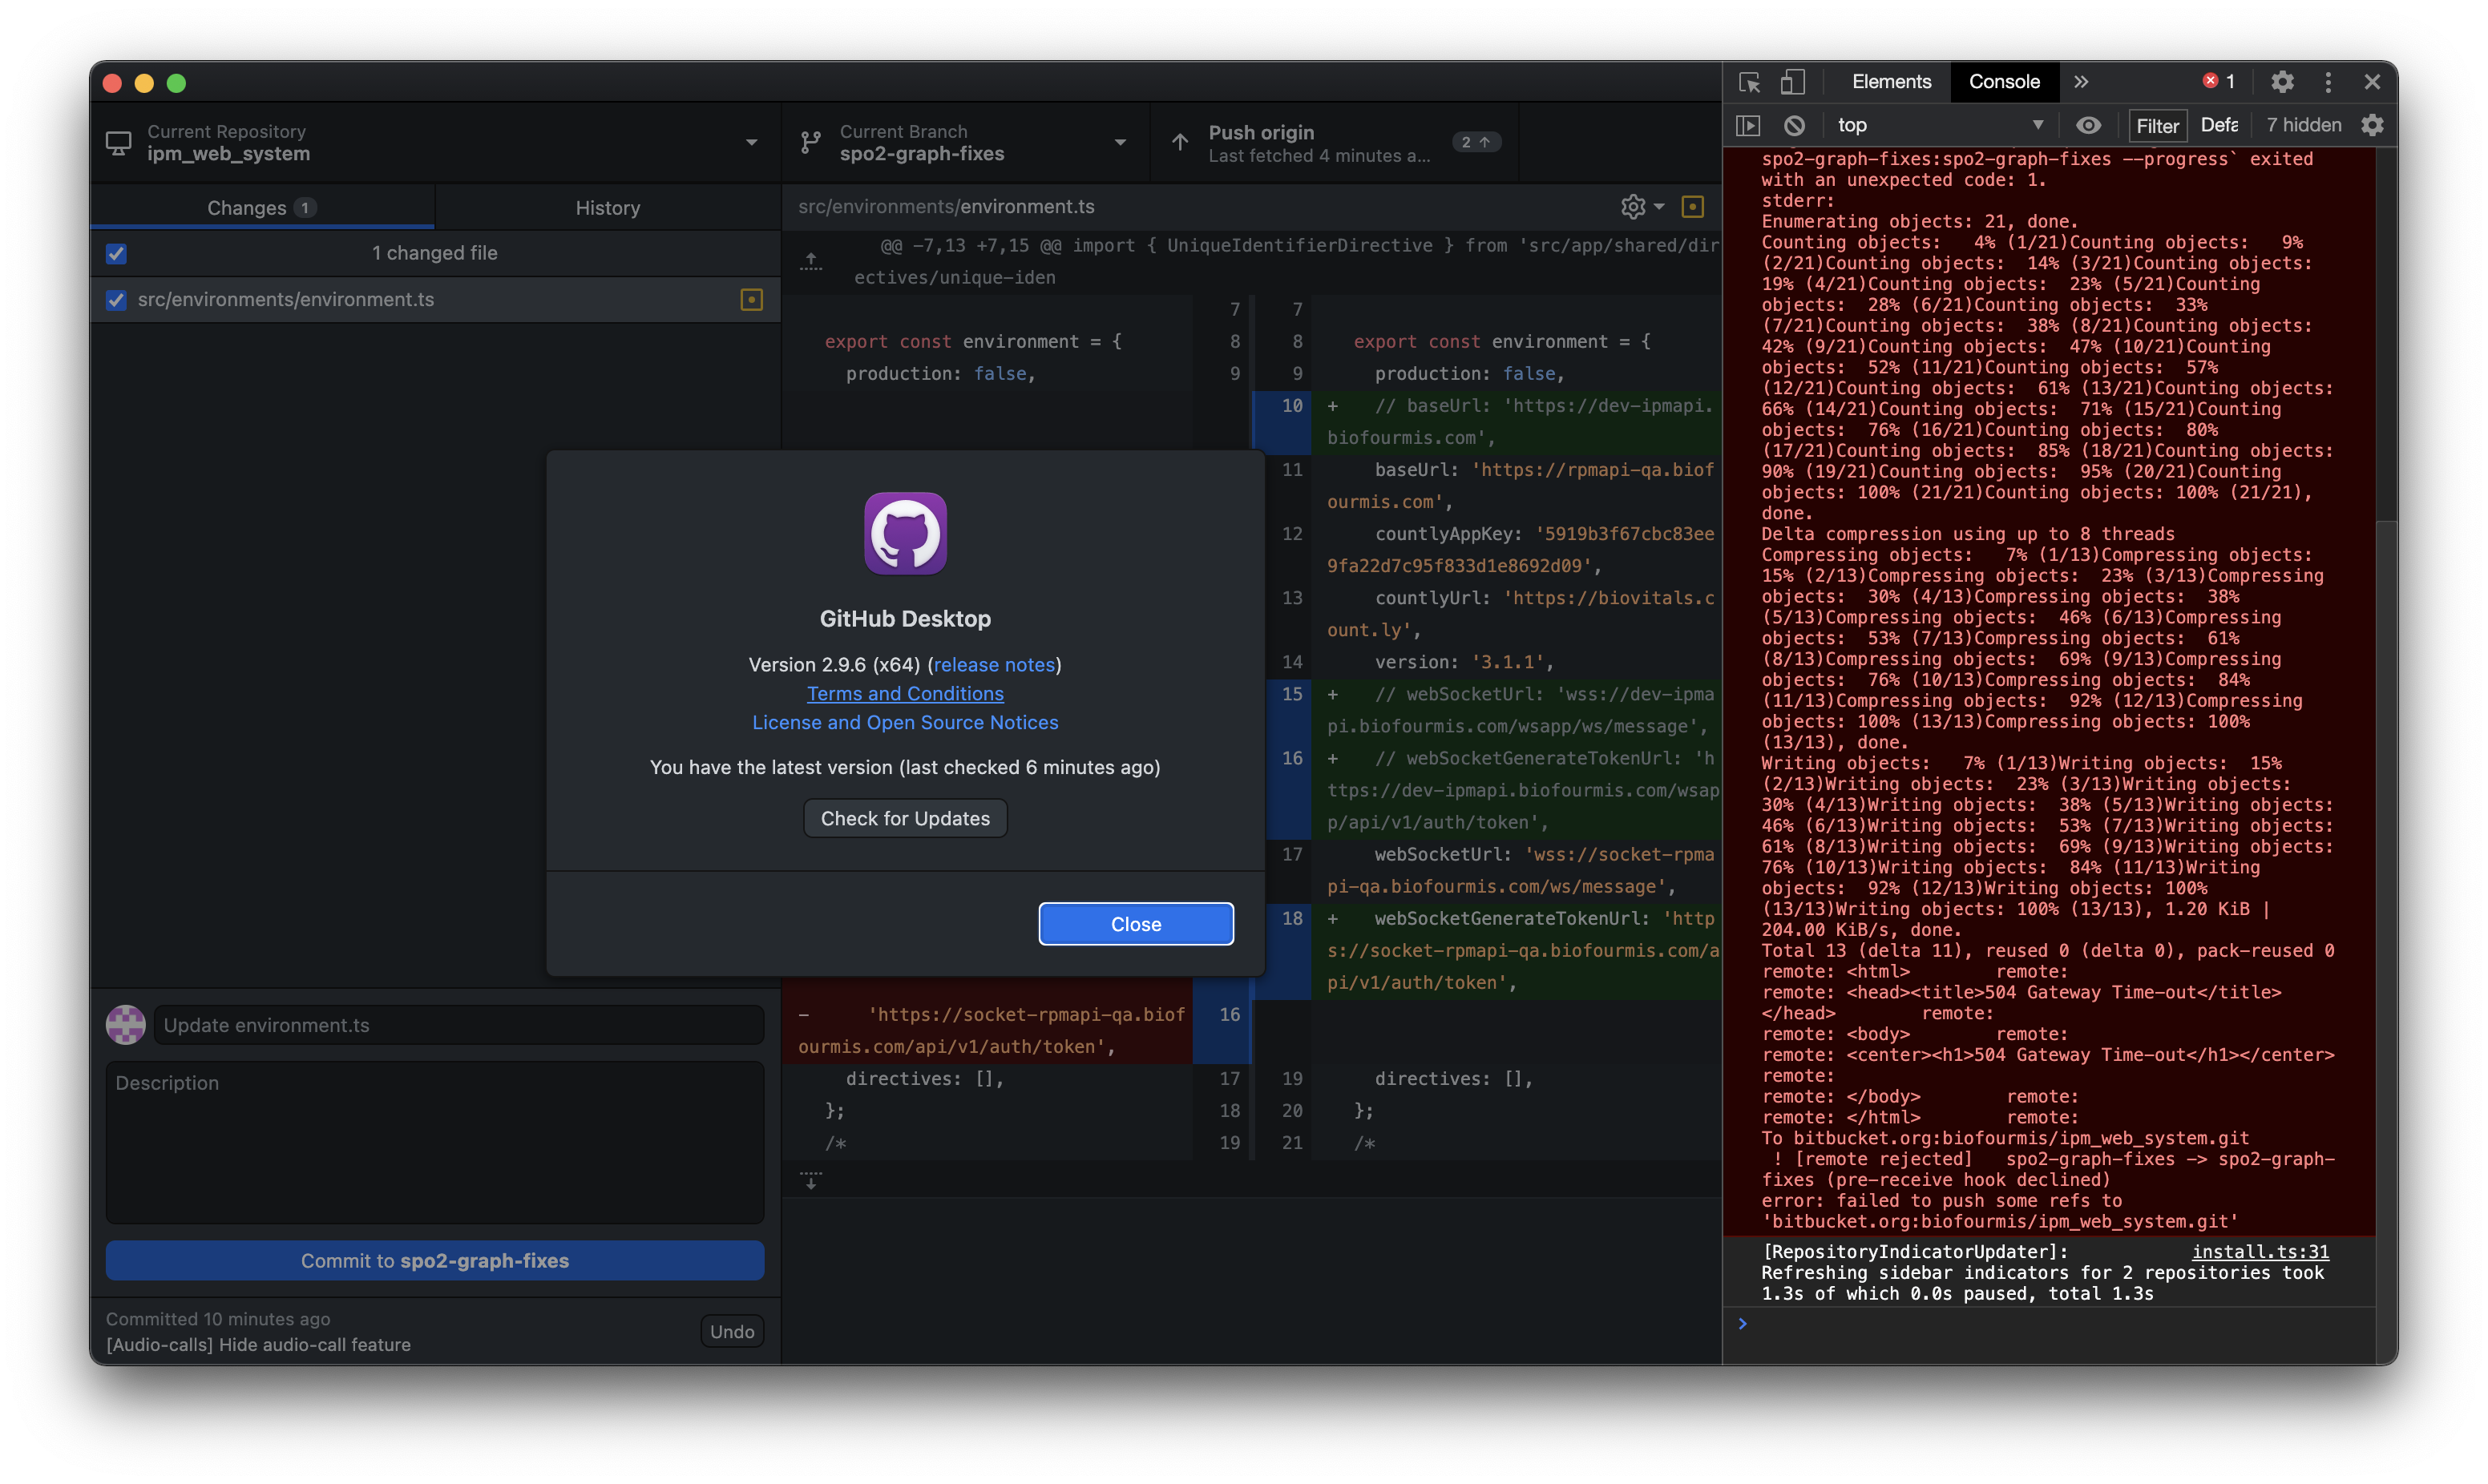2488x1484 pixels.
Task: Toggle selection of removed line 16
Action: (1222, 1030)
